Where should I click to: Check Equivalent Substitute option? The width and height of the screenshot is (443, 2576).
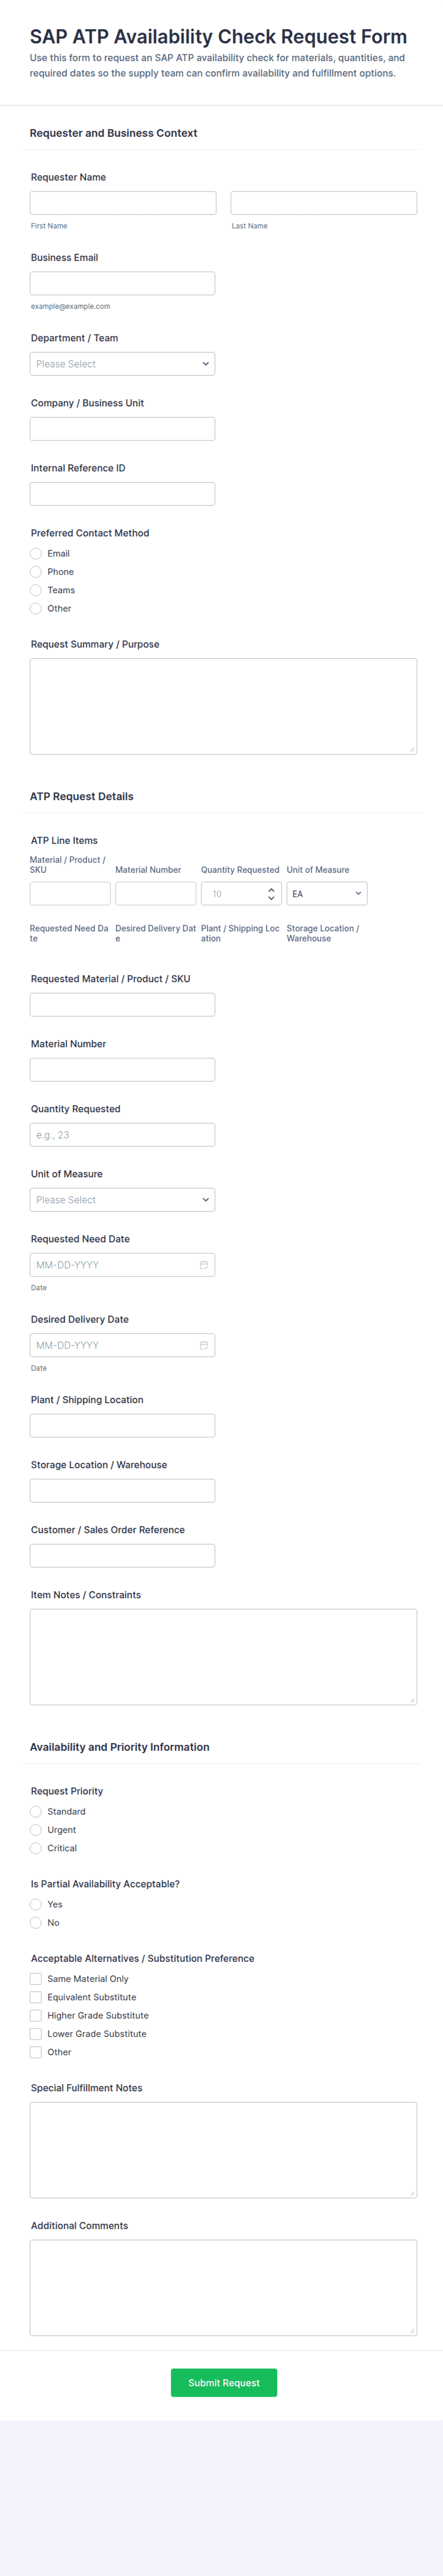[x=36, y=1997]
